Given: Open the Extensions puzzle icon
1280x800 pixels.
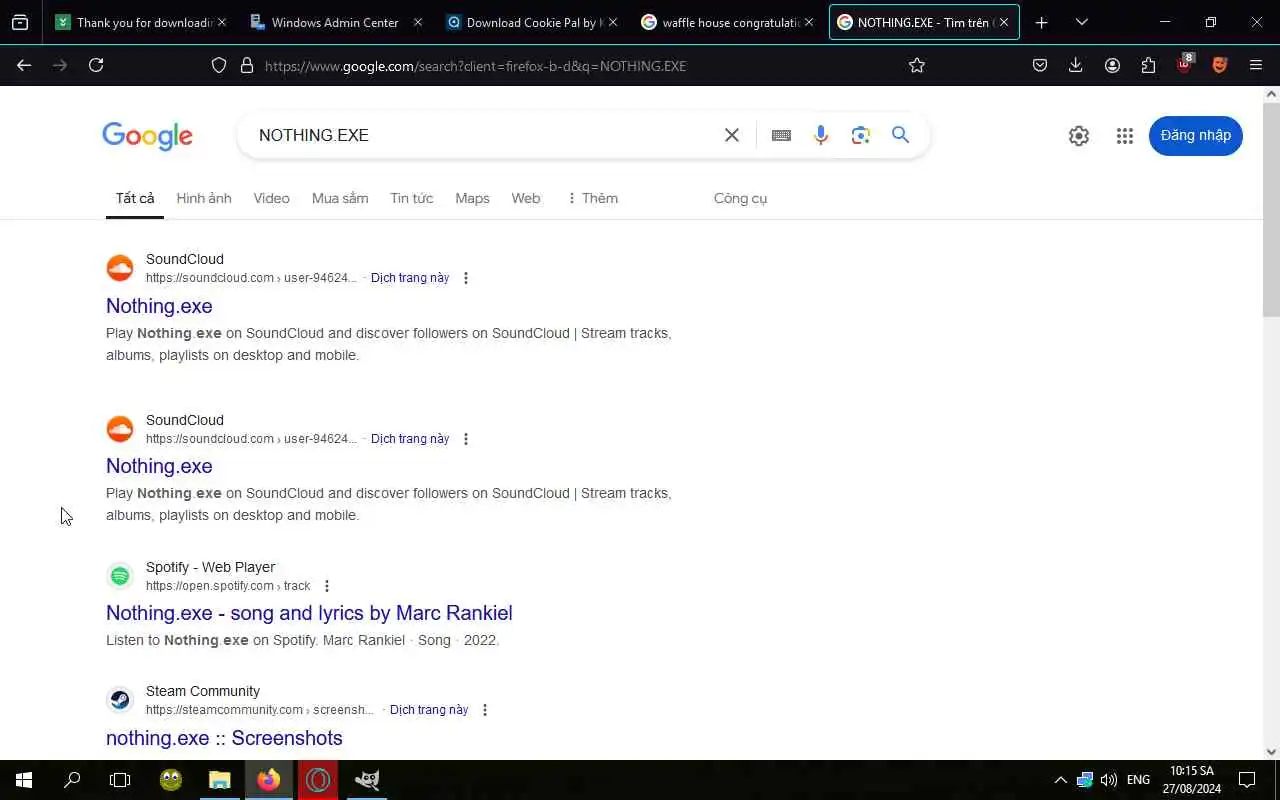Looking at the screenshot, I should click(1148, 65).
